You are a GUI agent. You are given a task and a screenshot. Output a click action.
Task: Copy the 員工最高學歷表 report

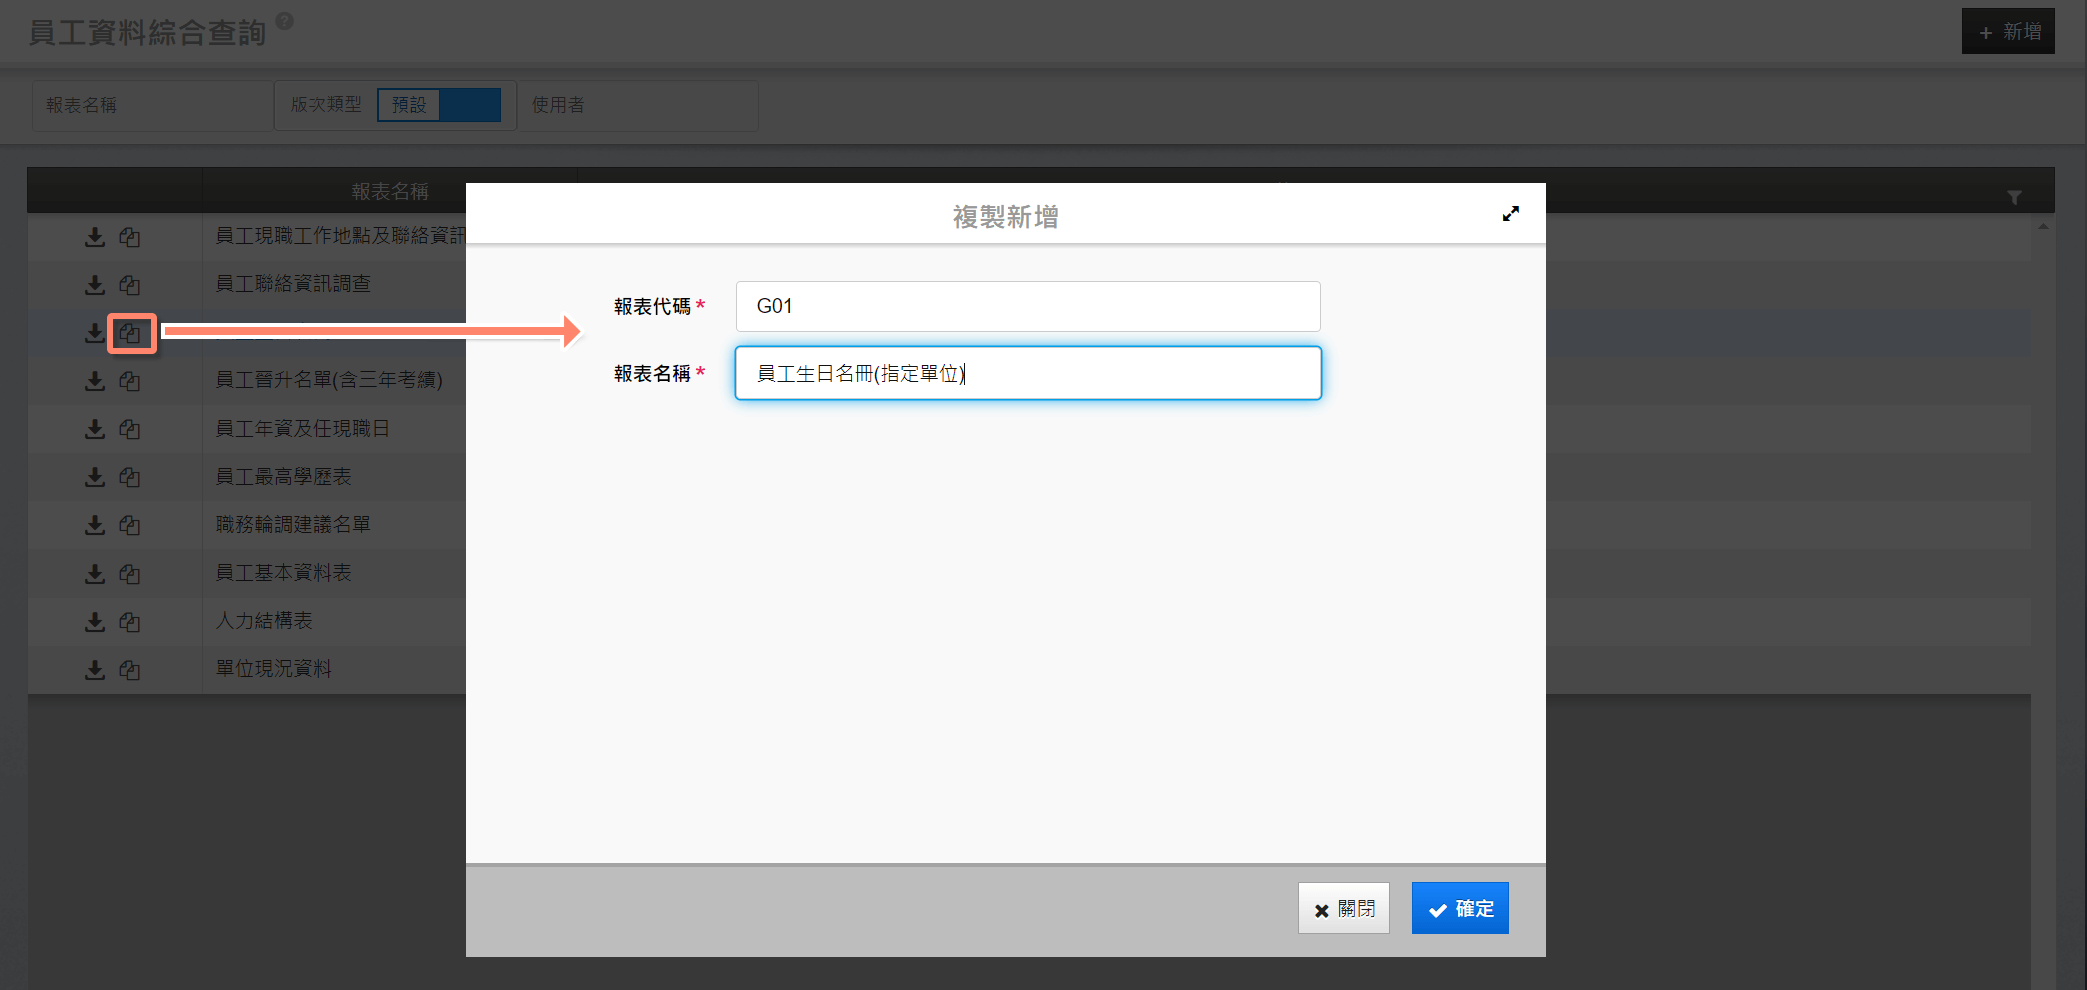coord(130,477)
